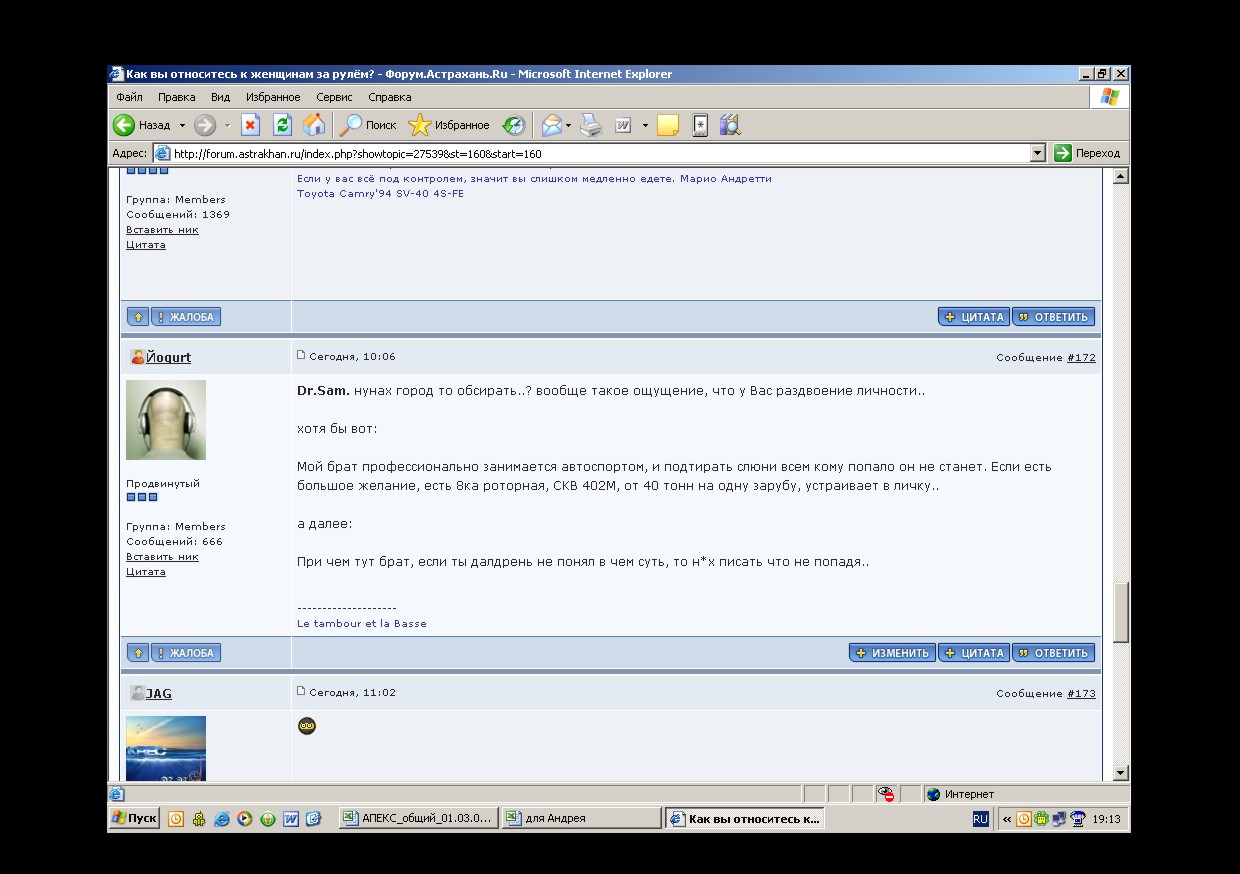
Task: Open the Вид menu
Action: pyautogui.click(x=220, y=97)
